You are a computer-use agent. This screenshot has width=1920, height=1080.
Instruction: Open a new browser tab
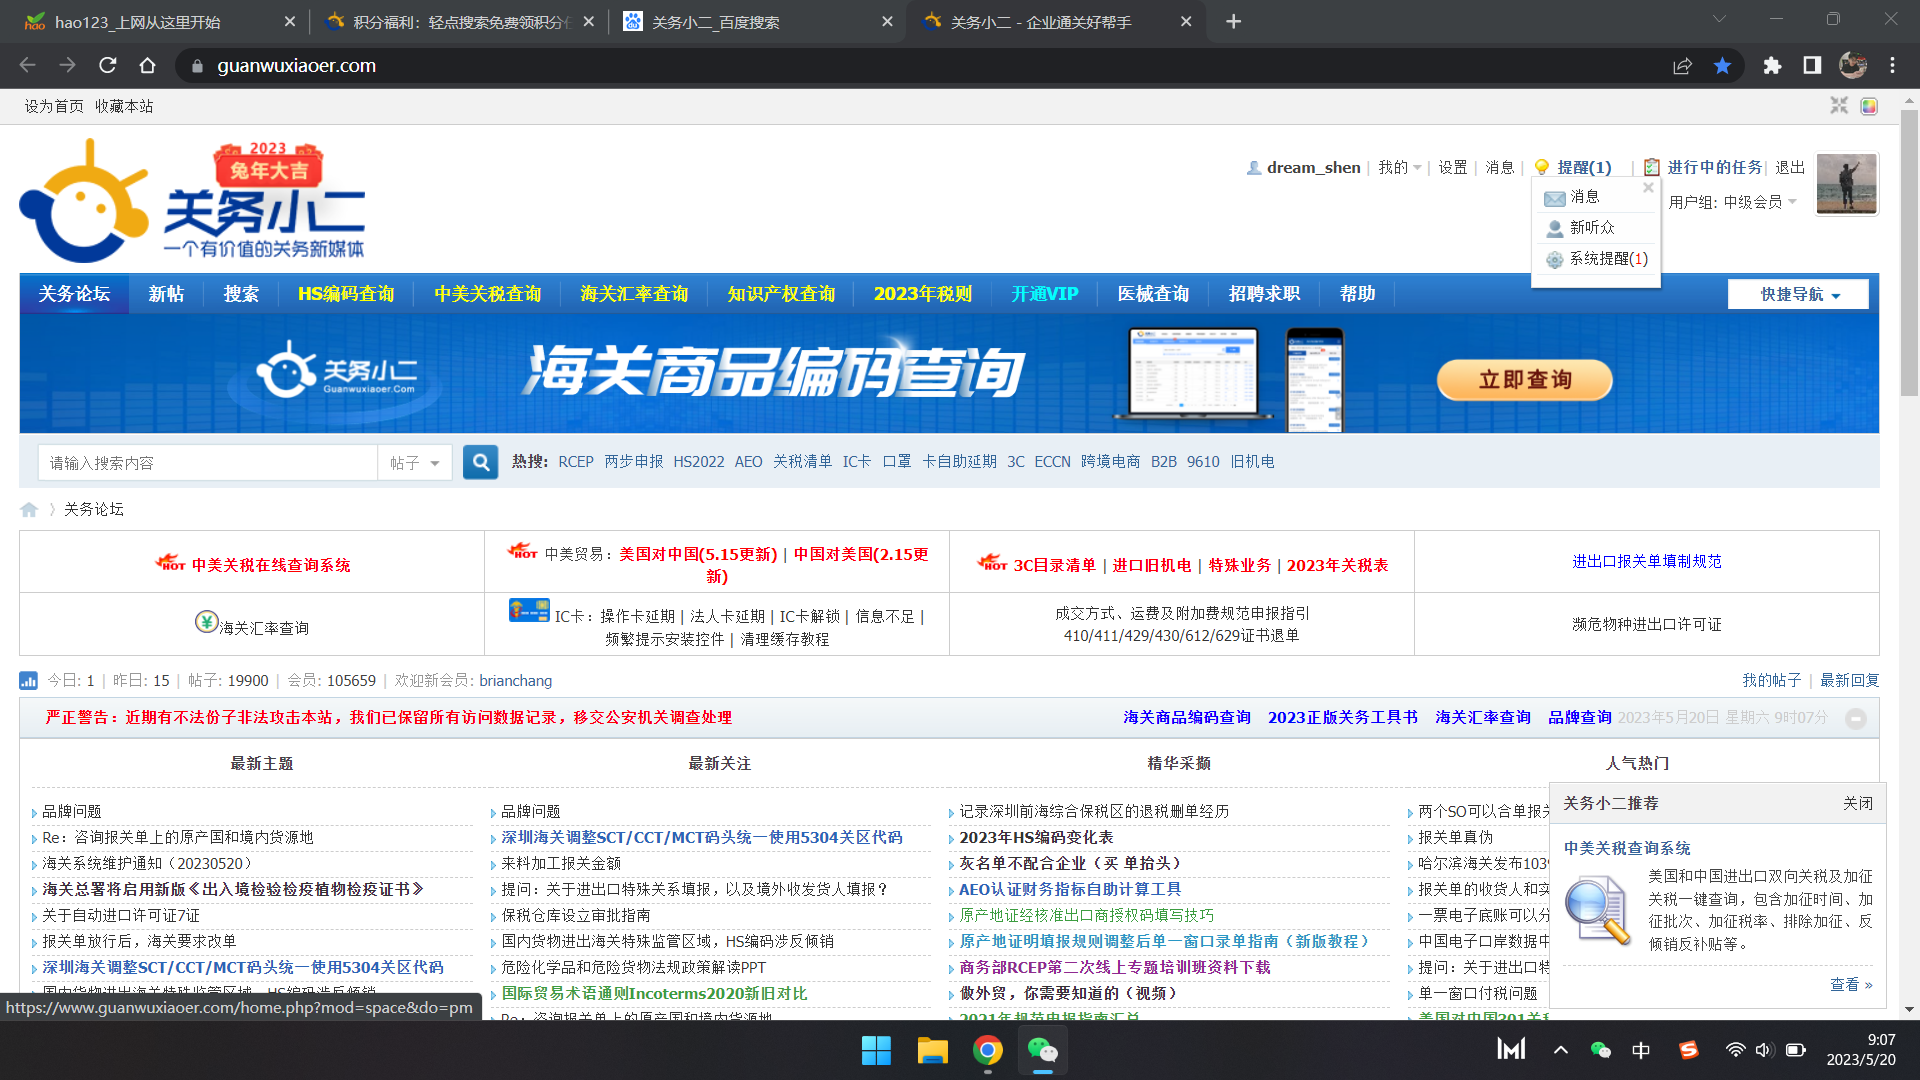1233,21
